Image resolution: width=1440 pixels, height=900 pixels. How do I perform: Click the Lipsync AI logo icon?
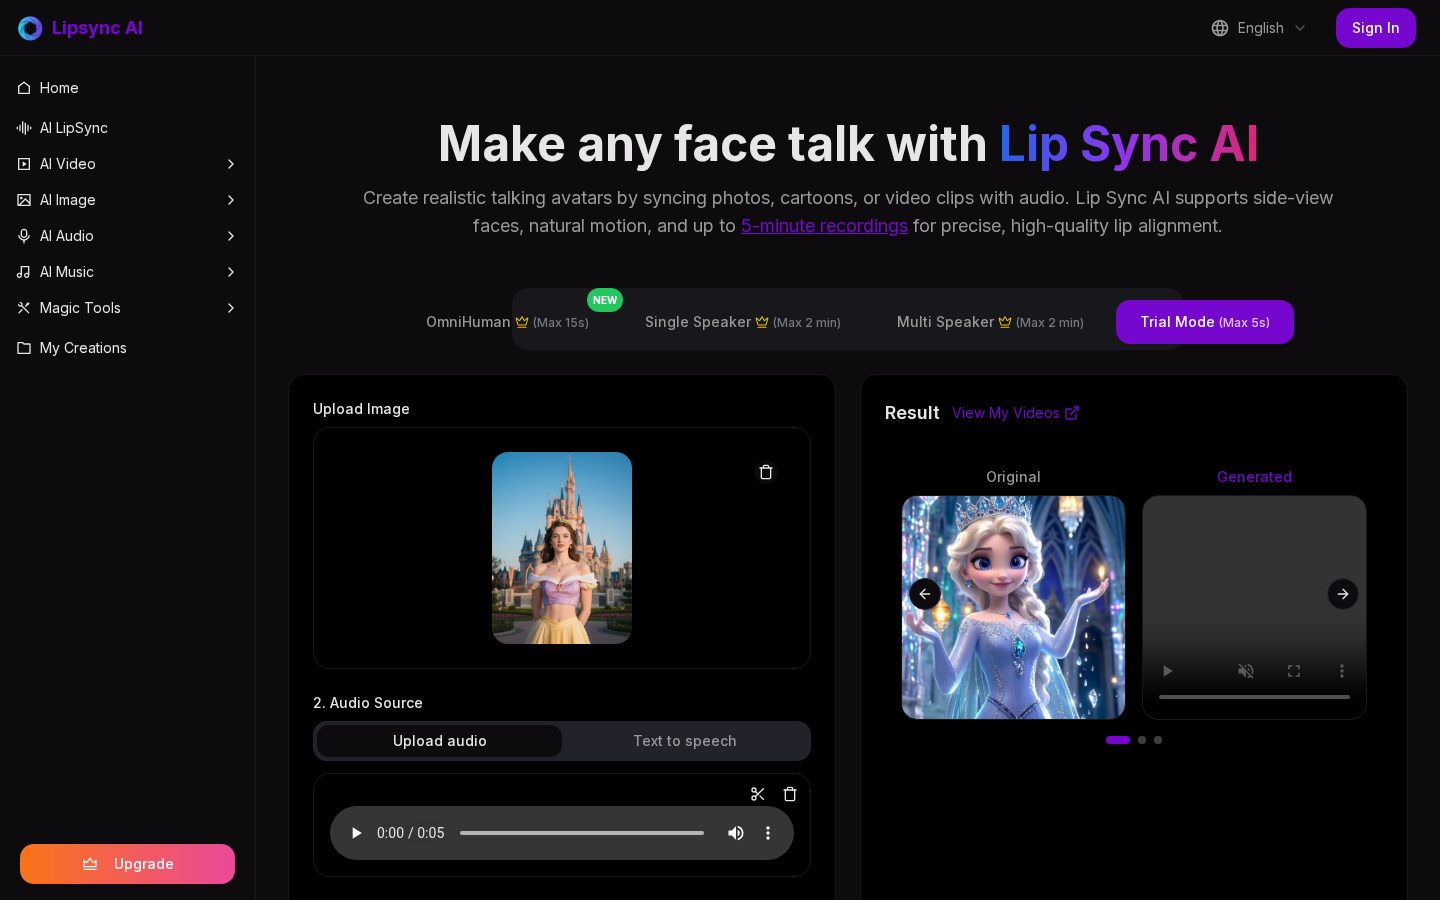[x=30, y=28]
